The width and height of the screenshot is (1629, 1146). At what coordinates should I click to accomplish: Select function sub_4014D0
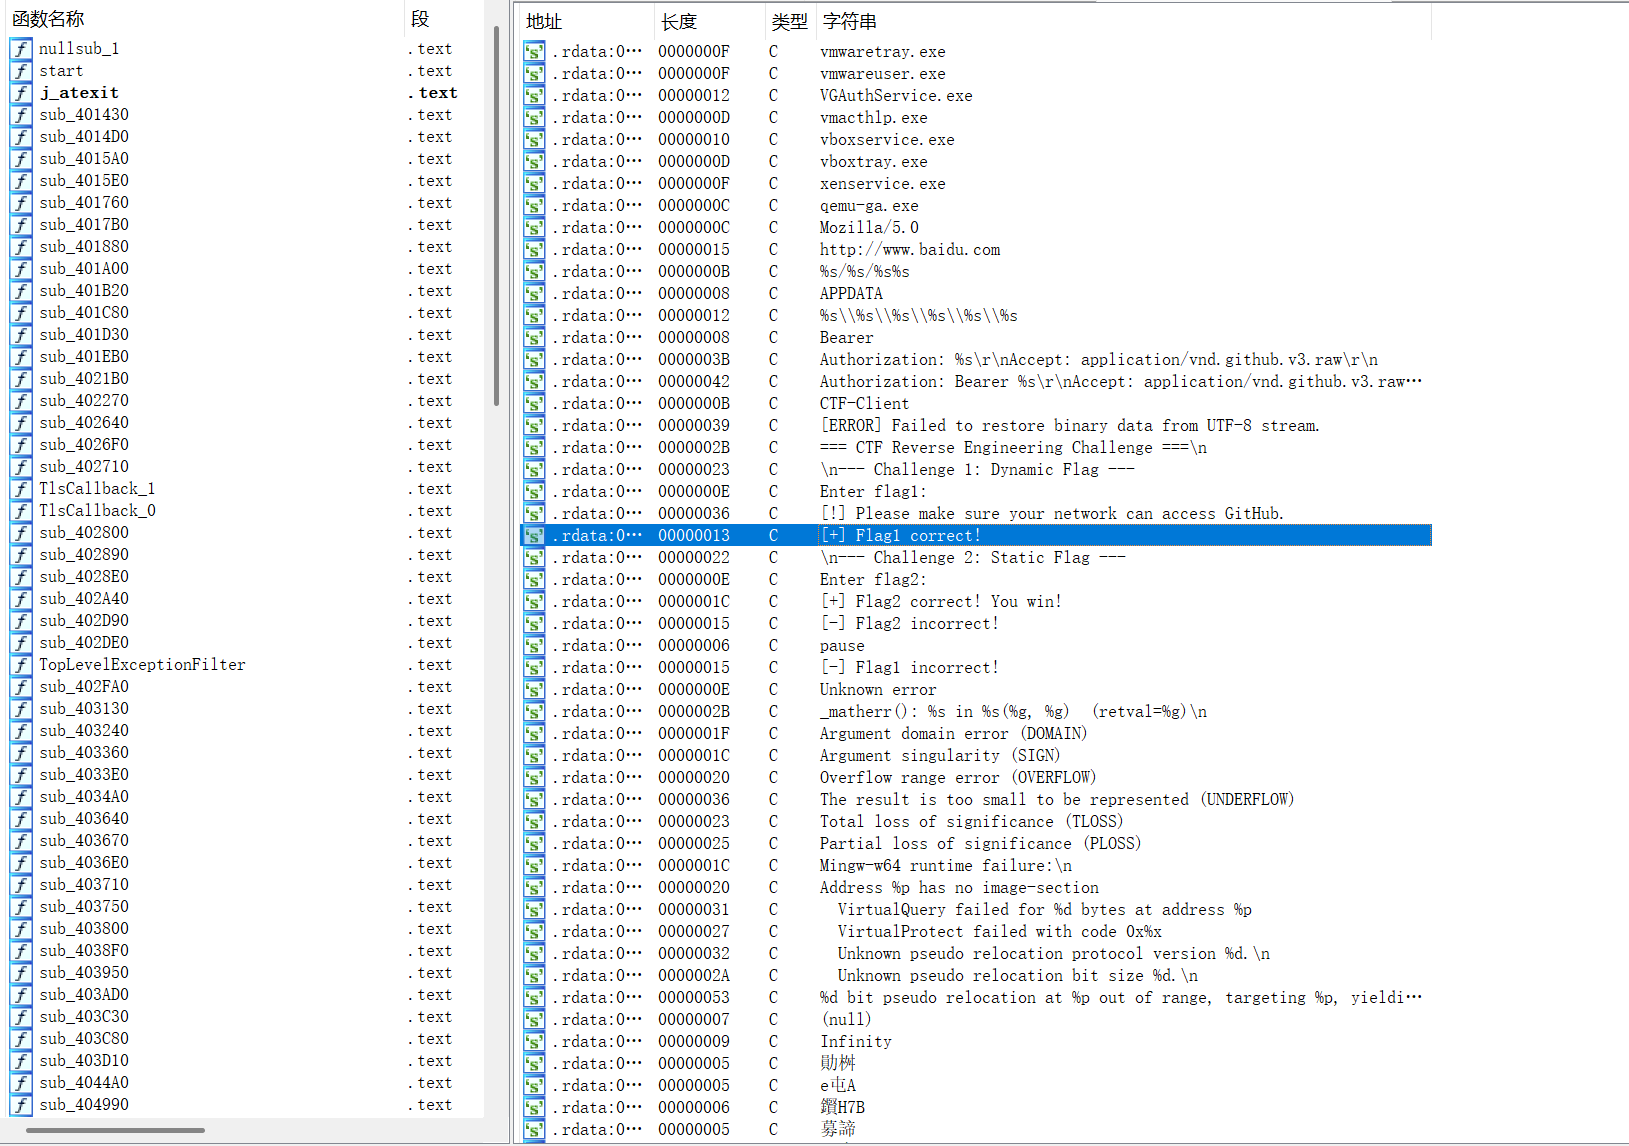(84, 137)
